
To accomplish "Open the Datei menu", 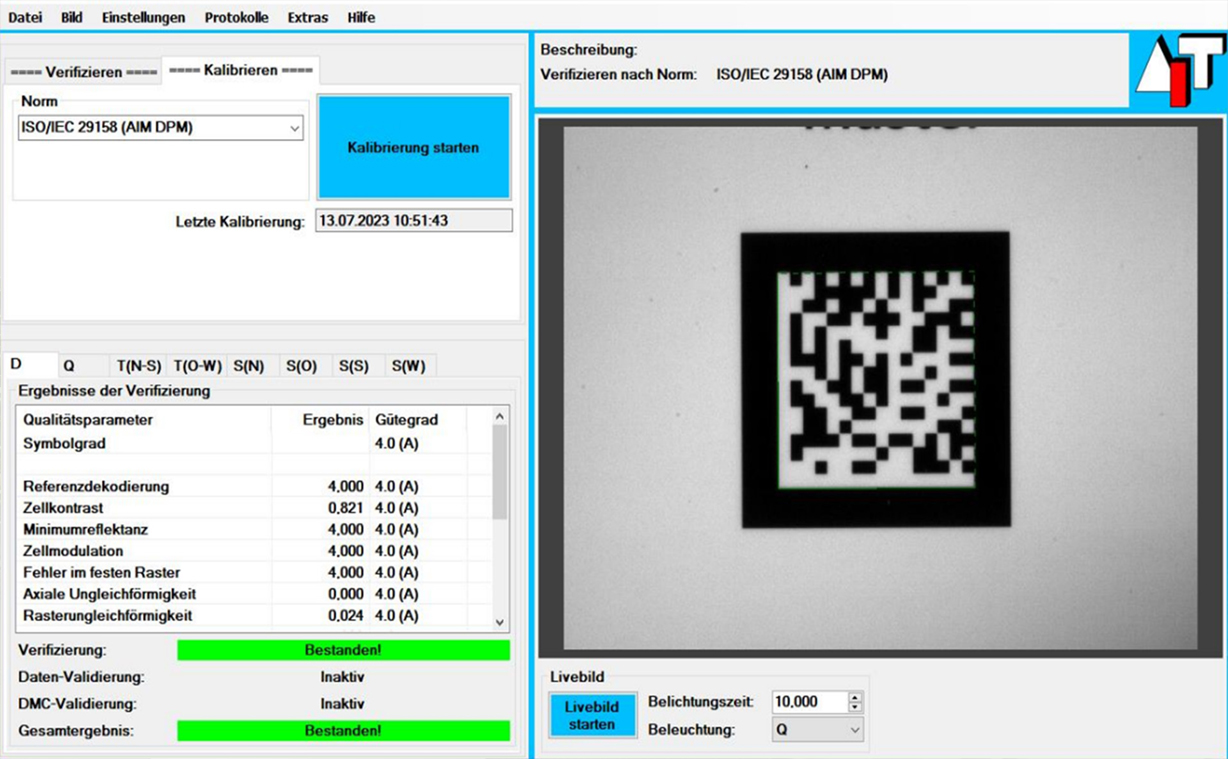I will point(25,17).
